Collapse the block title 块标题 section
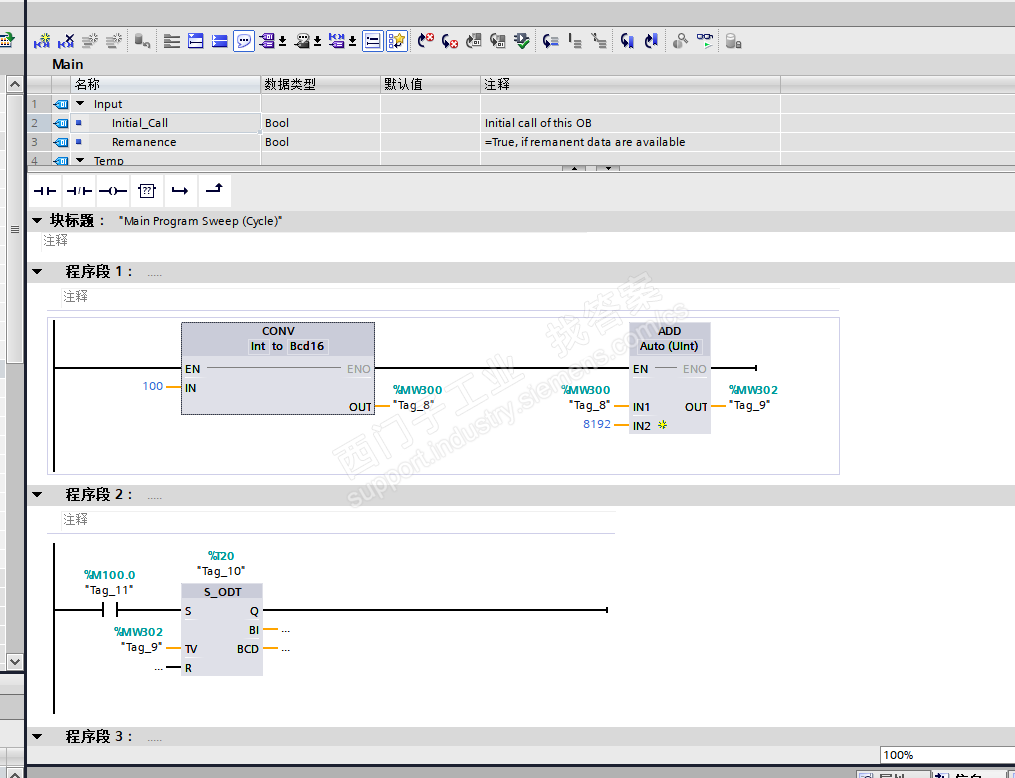The width and height of the screenshot is (1015, 778). [x=37, y=221]
